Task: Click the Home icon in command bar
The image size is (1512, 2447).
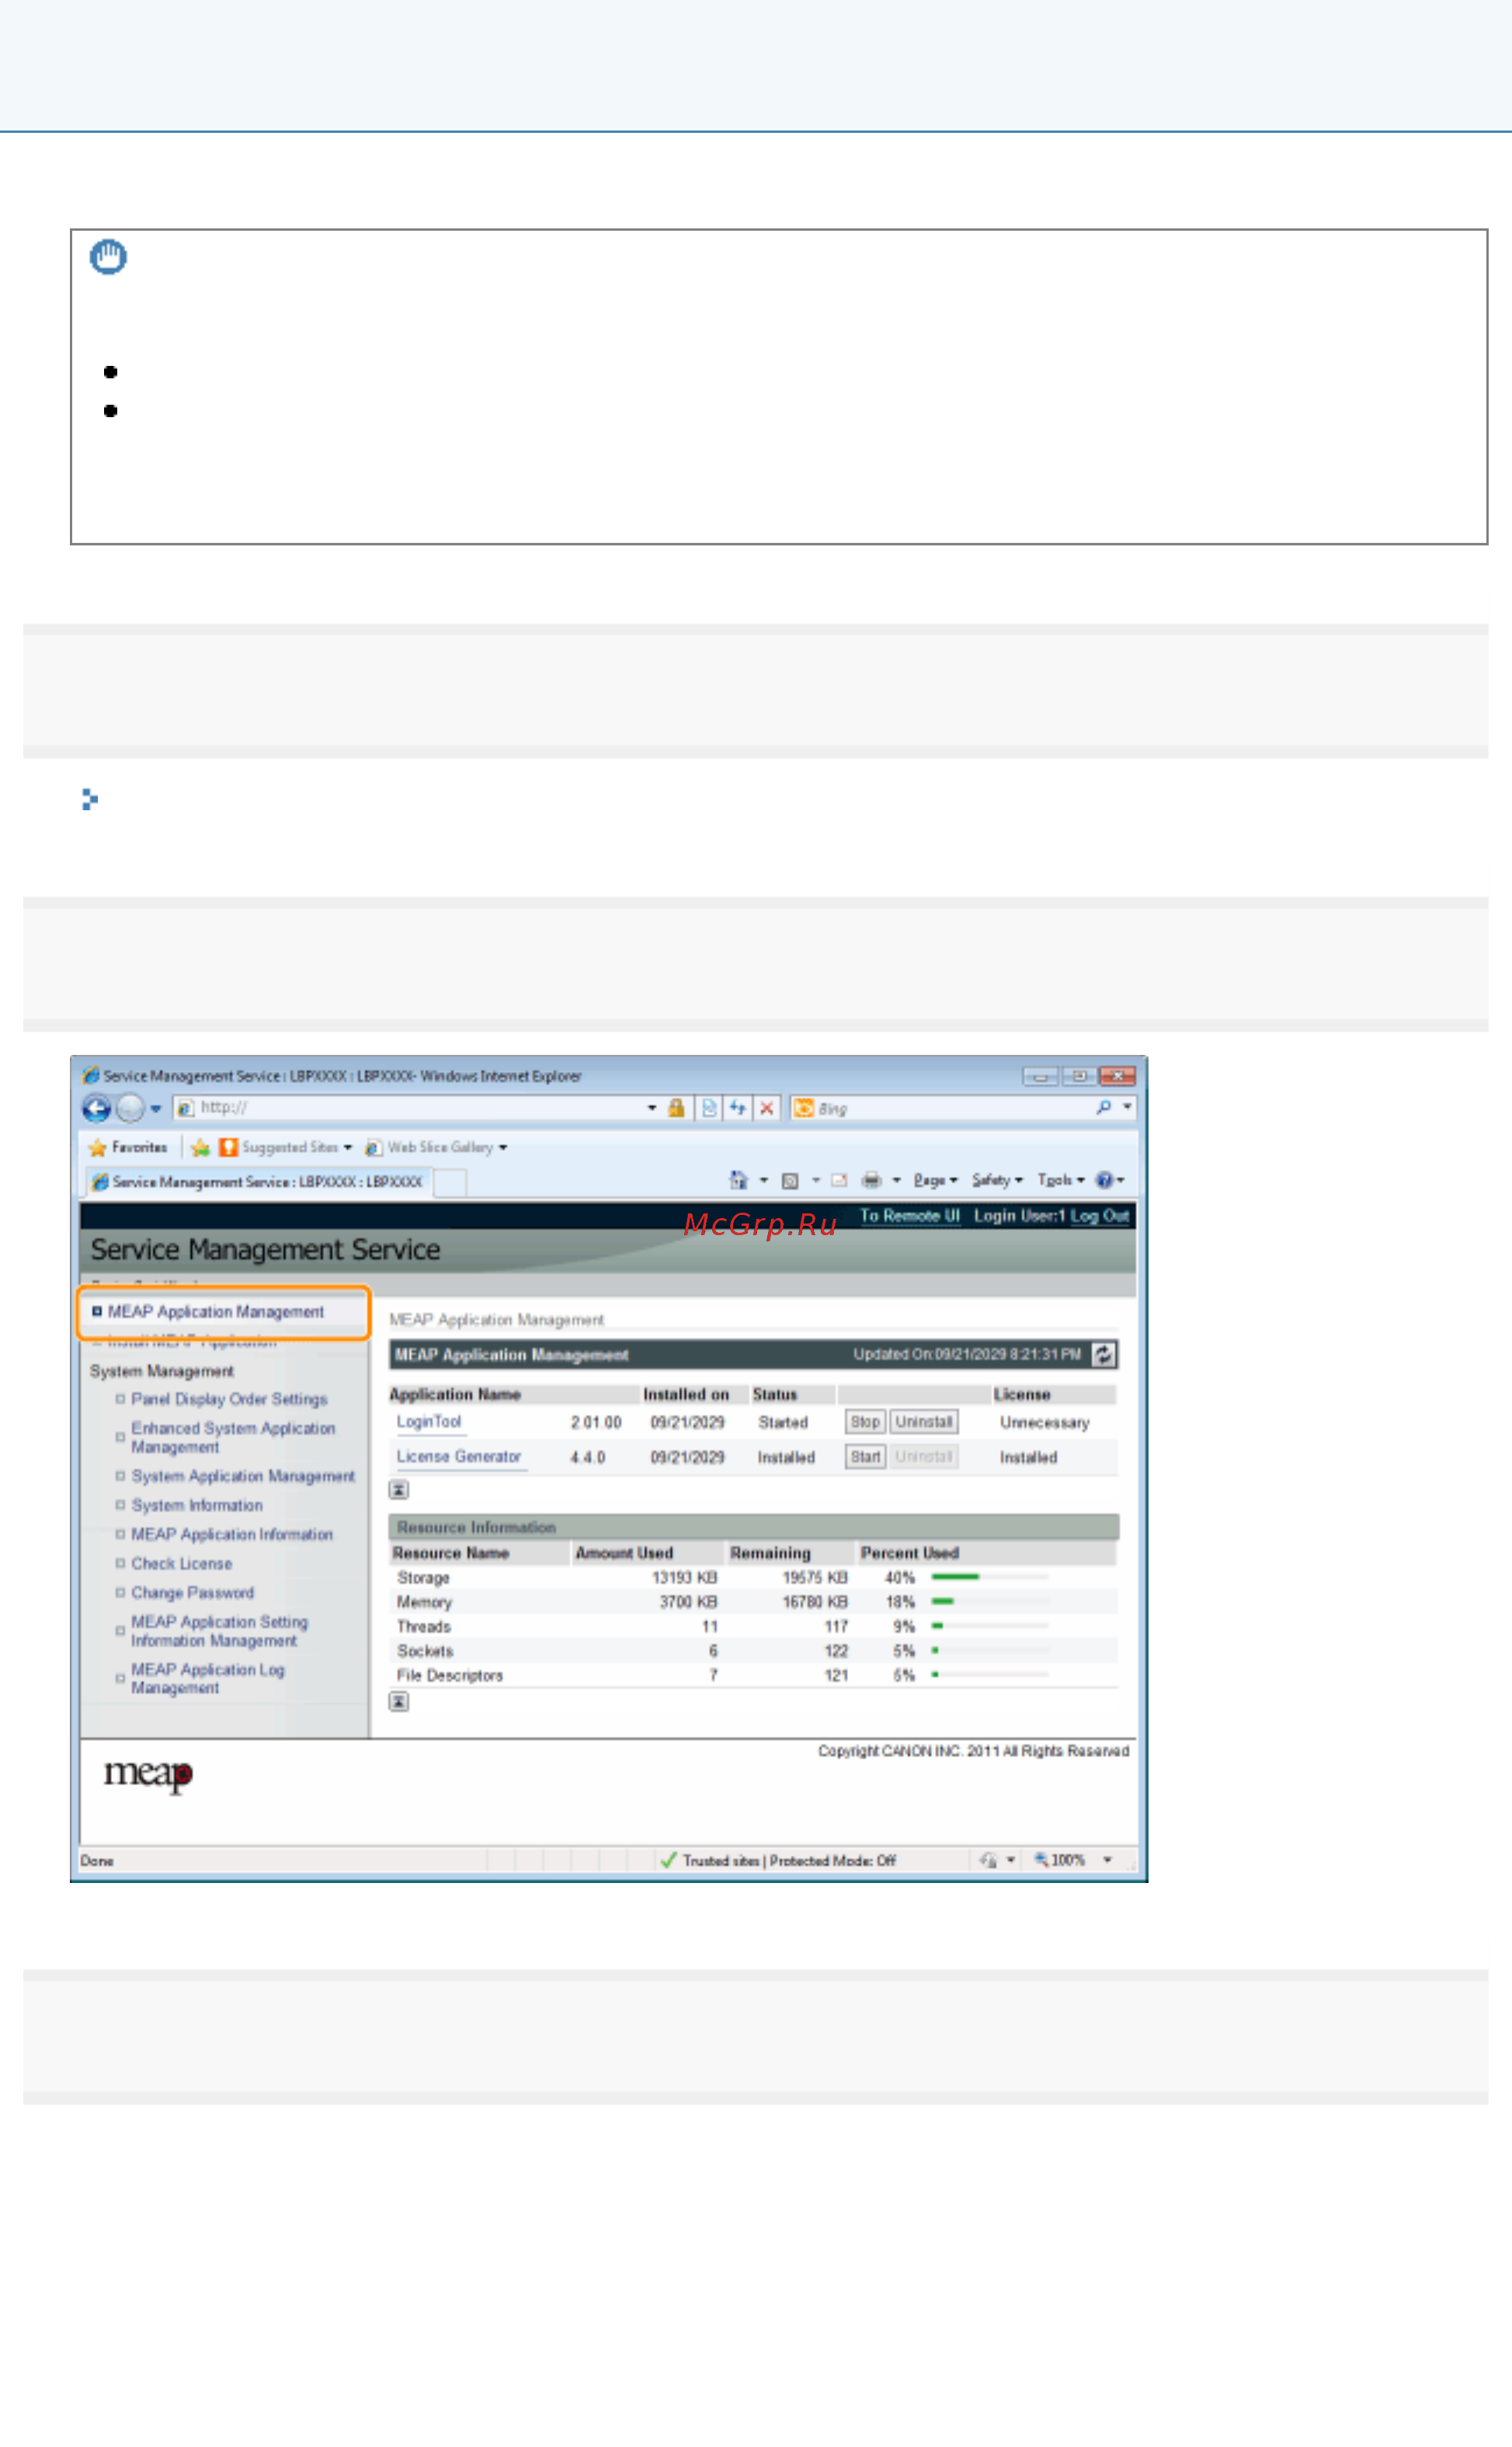Action: [x=738, y=1180]
